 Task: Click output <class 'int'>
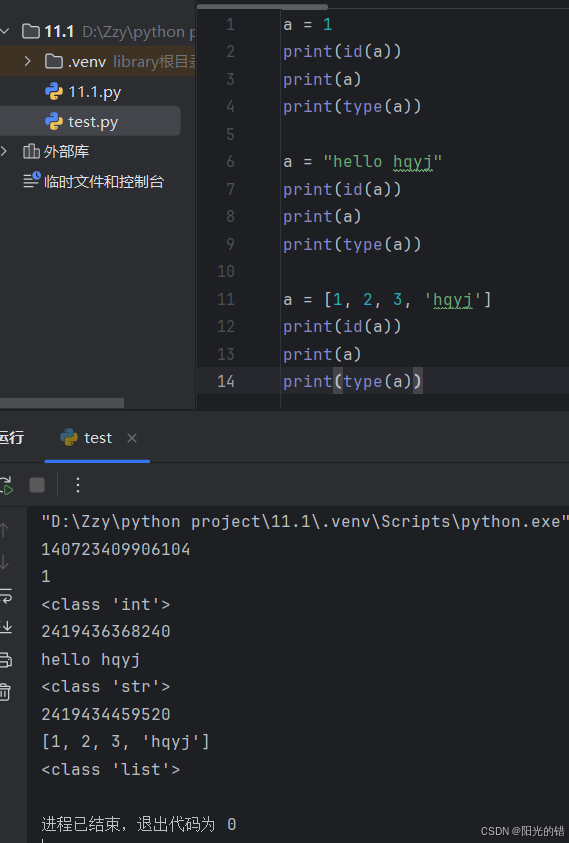[105, 604]
